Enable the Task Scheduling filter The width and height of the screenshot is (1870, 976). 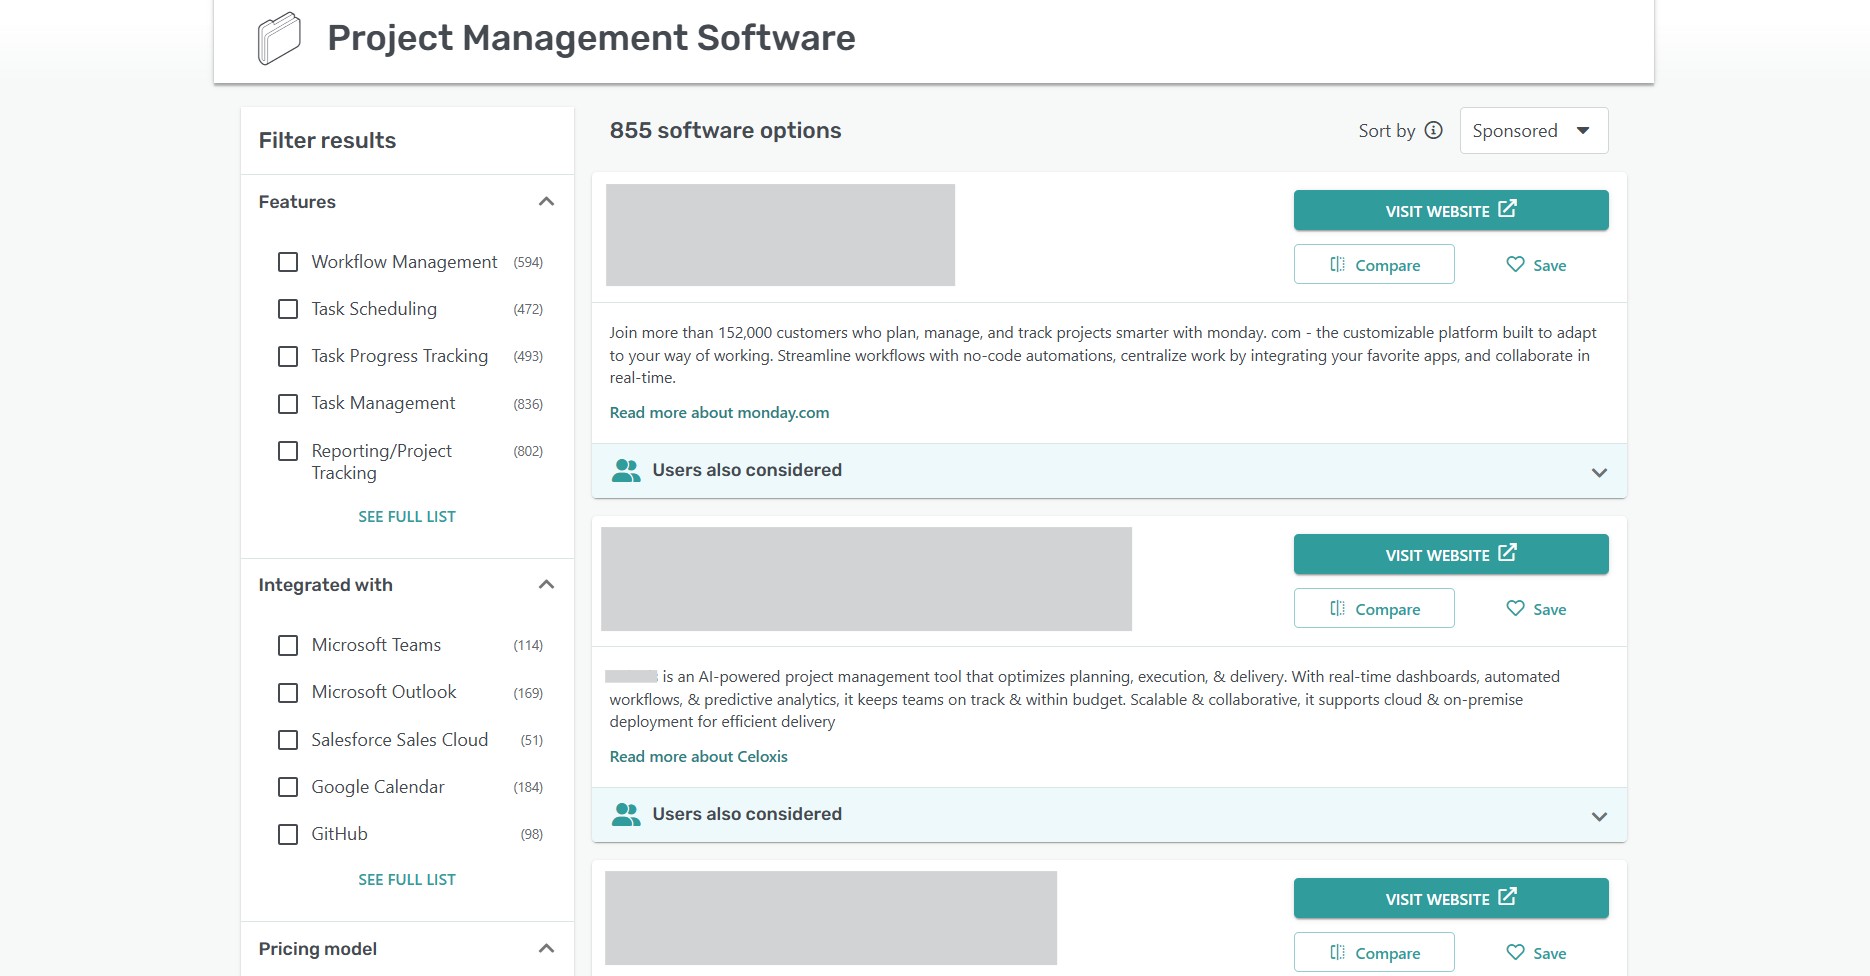288,309
